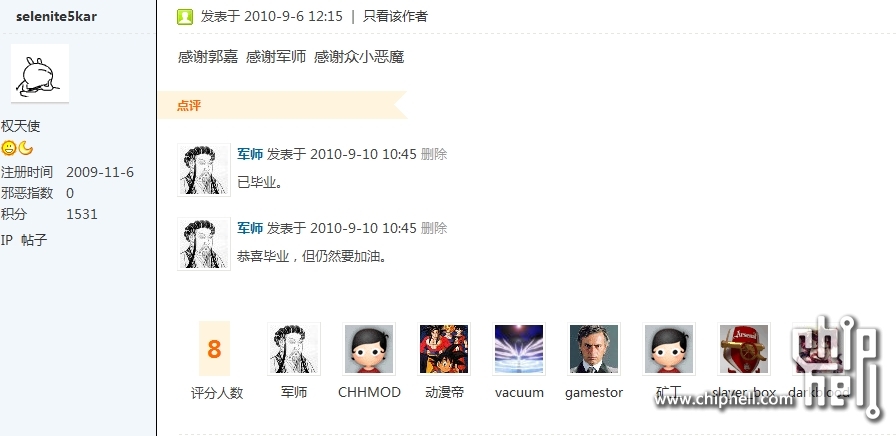Click the smiley face rank icon
Viewport: 896px width, 436px height.
coord(9,149)
